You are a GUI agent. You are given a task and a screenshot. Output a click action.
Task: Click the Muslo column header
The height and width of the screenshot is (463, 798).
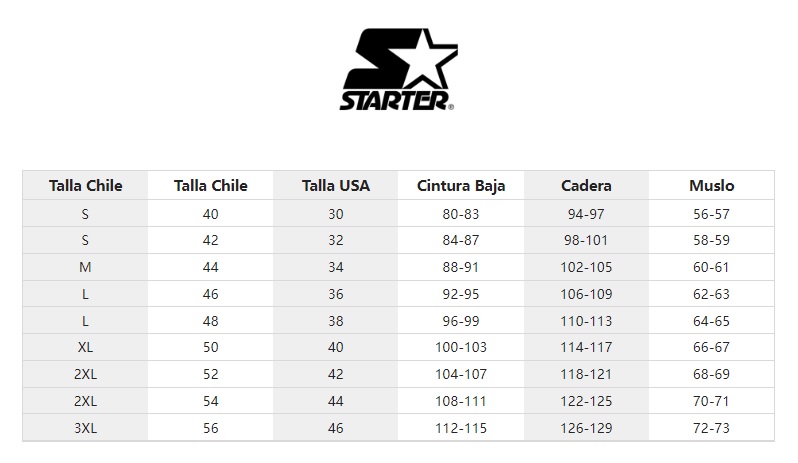tap(711, 186)
